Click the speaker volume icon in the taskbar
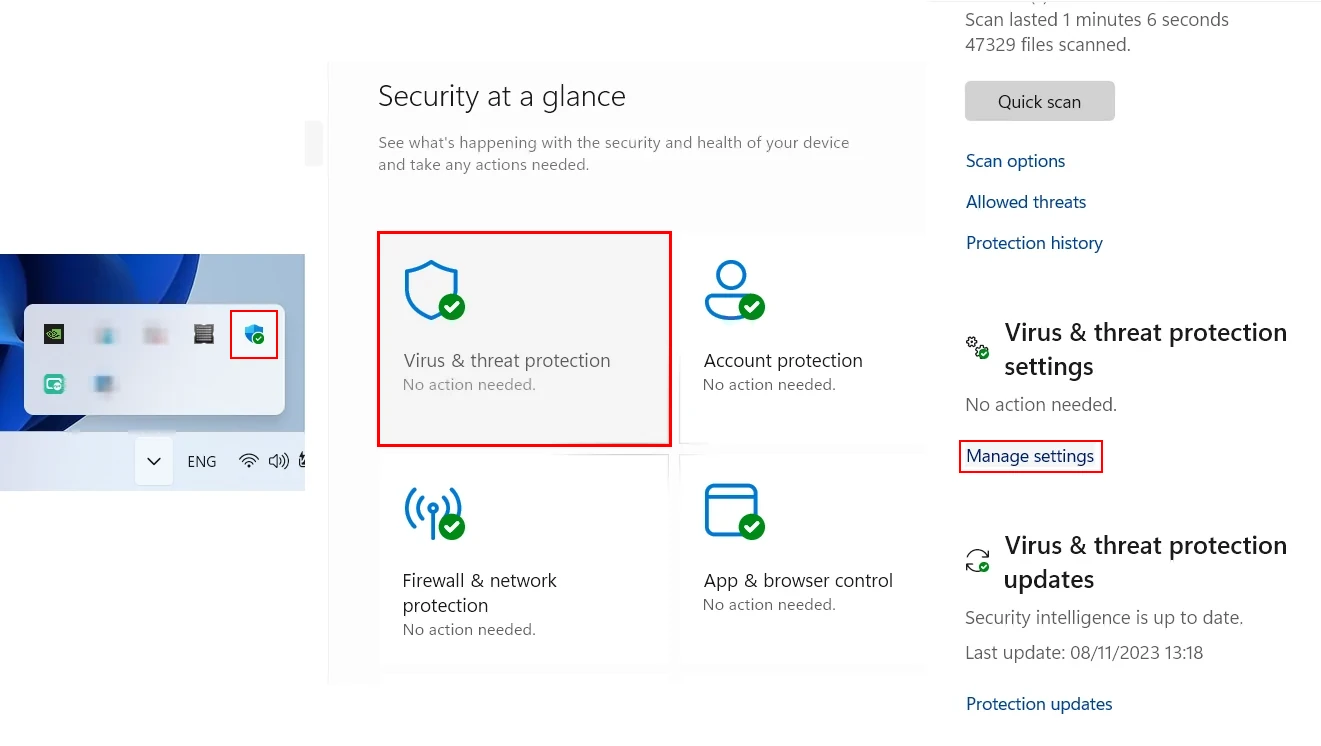The height and width of the screenshot is (746, 1321). click(276, 461)
